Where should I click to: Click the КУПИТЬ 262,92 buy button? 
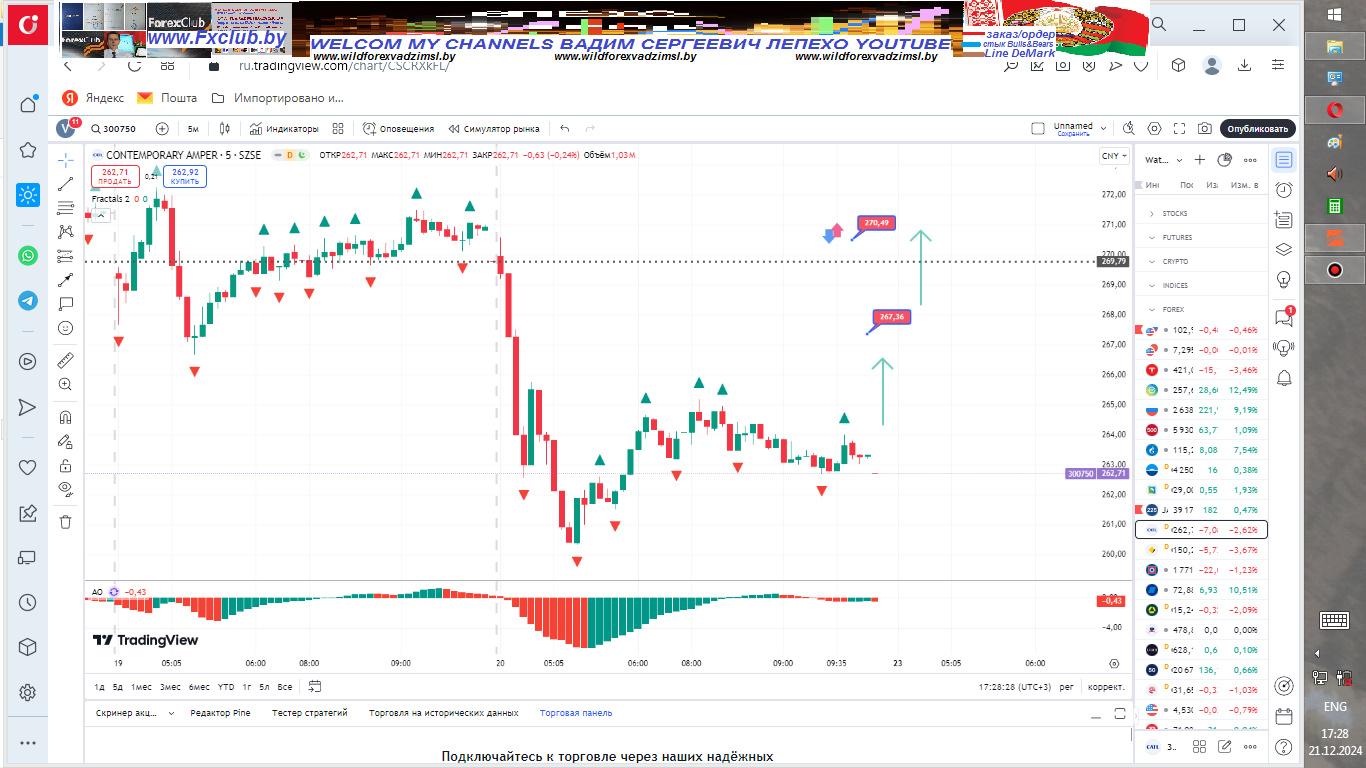point(185,177)
